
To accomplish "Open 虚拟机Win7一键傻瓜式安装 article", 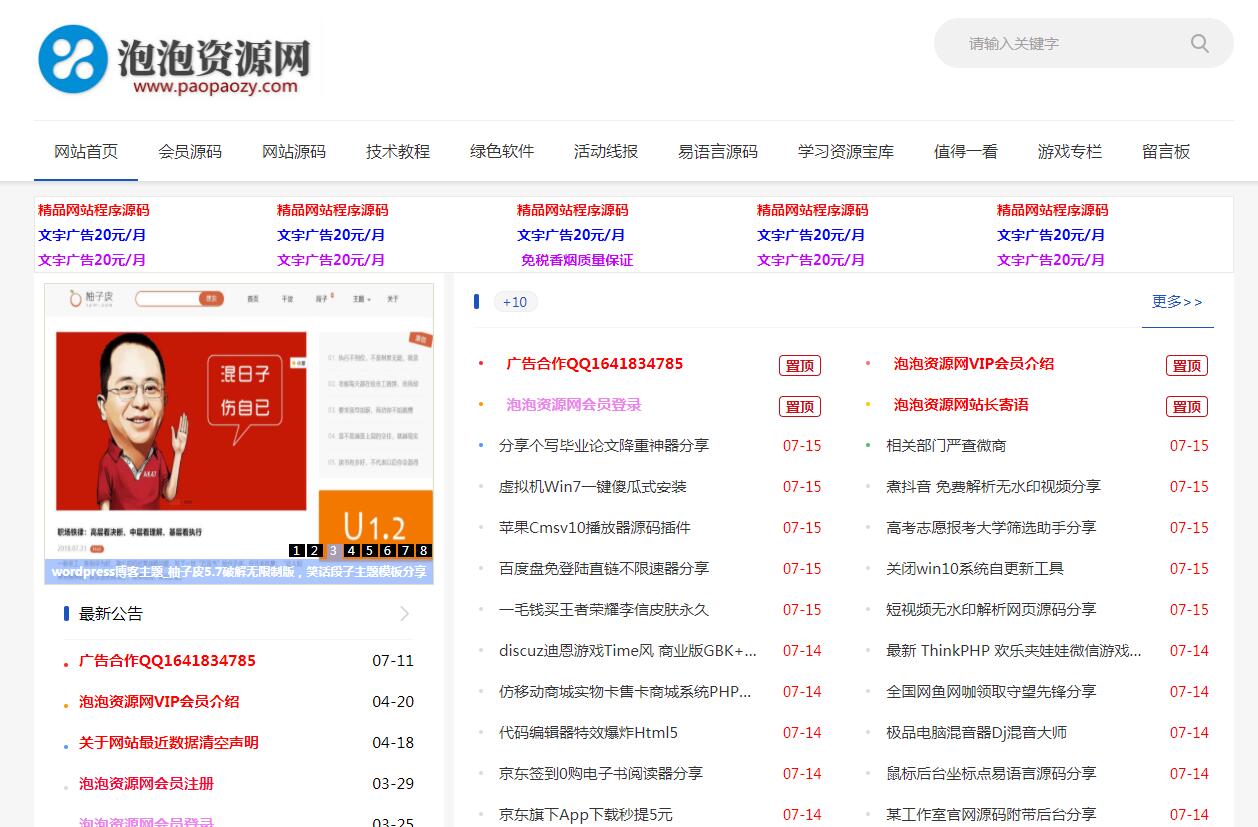I will 593,487.
